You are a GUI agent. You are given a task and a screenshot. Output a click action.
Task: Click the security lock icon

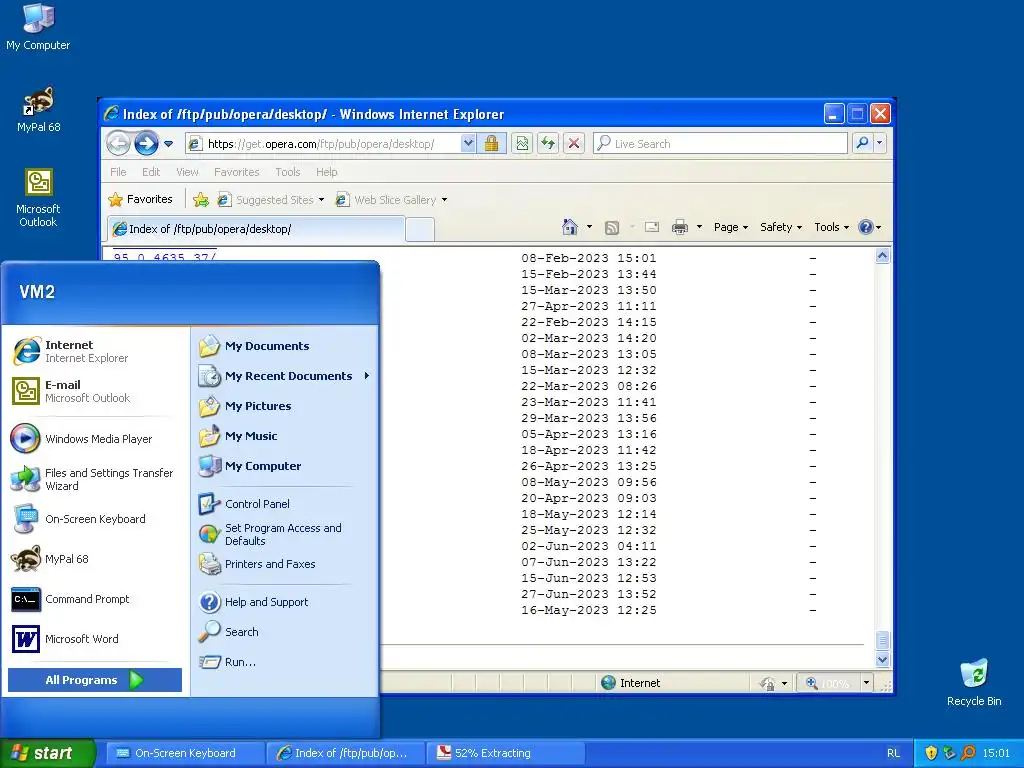[x=492, y=144]
